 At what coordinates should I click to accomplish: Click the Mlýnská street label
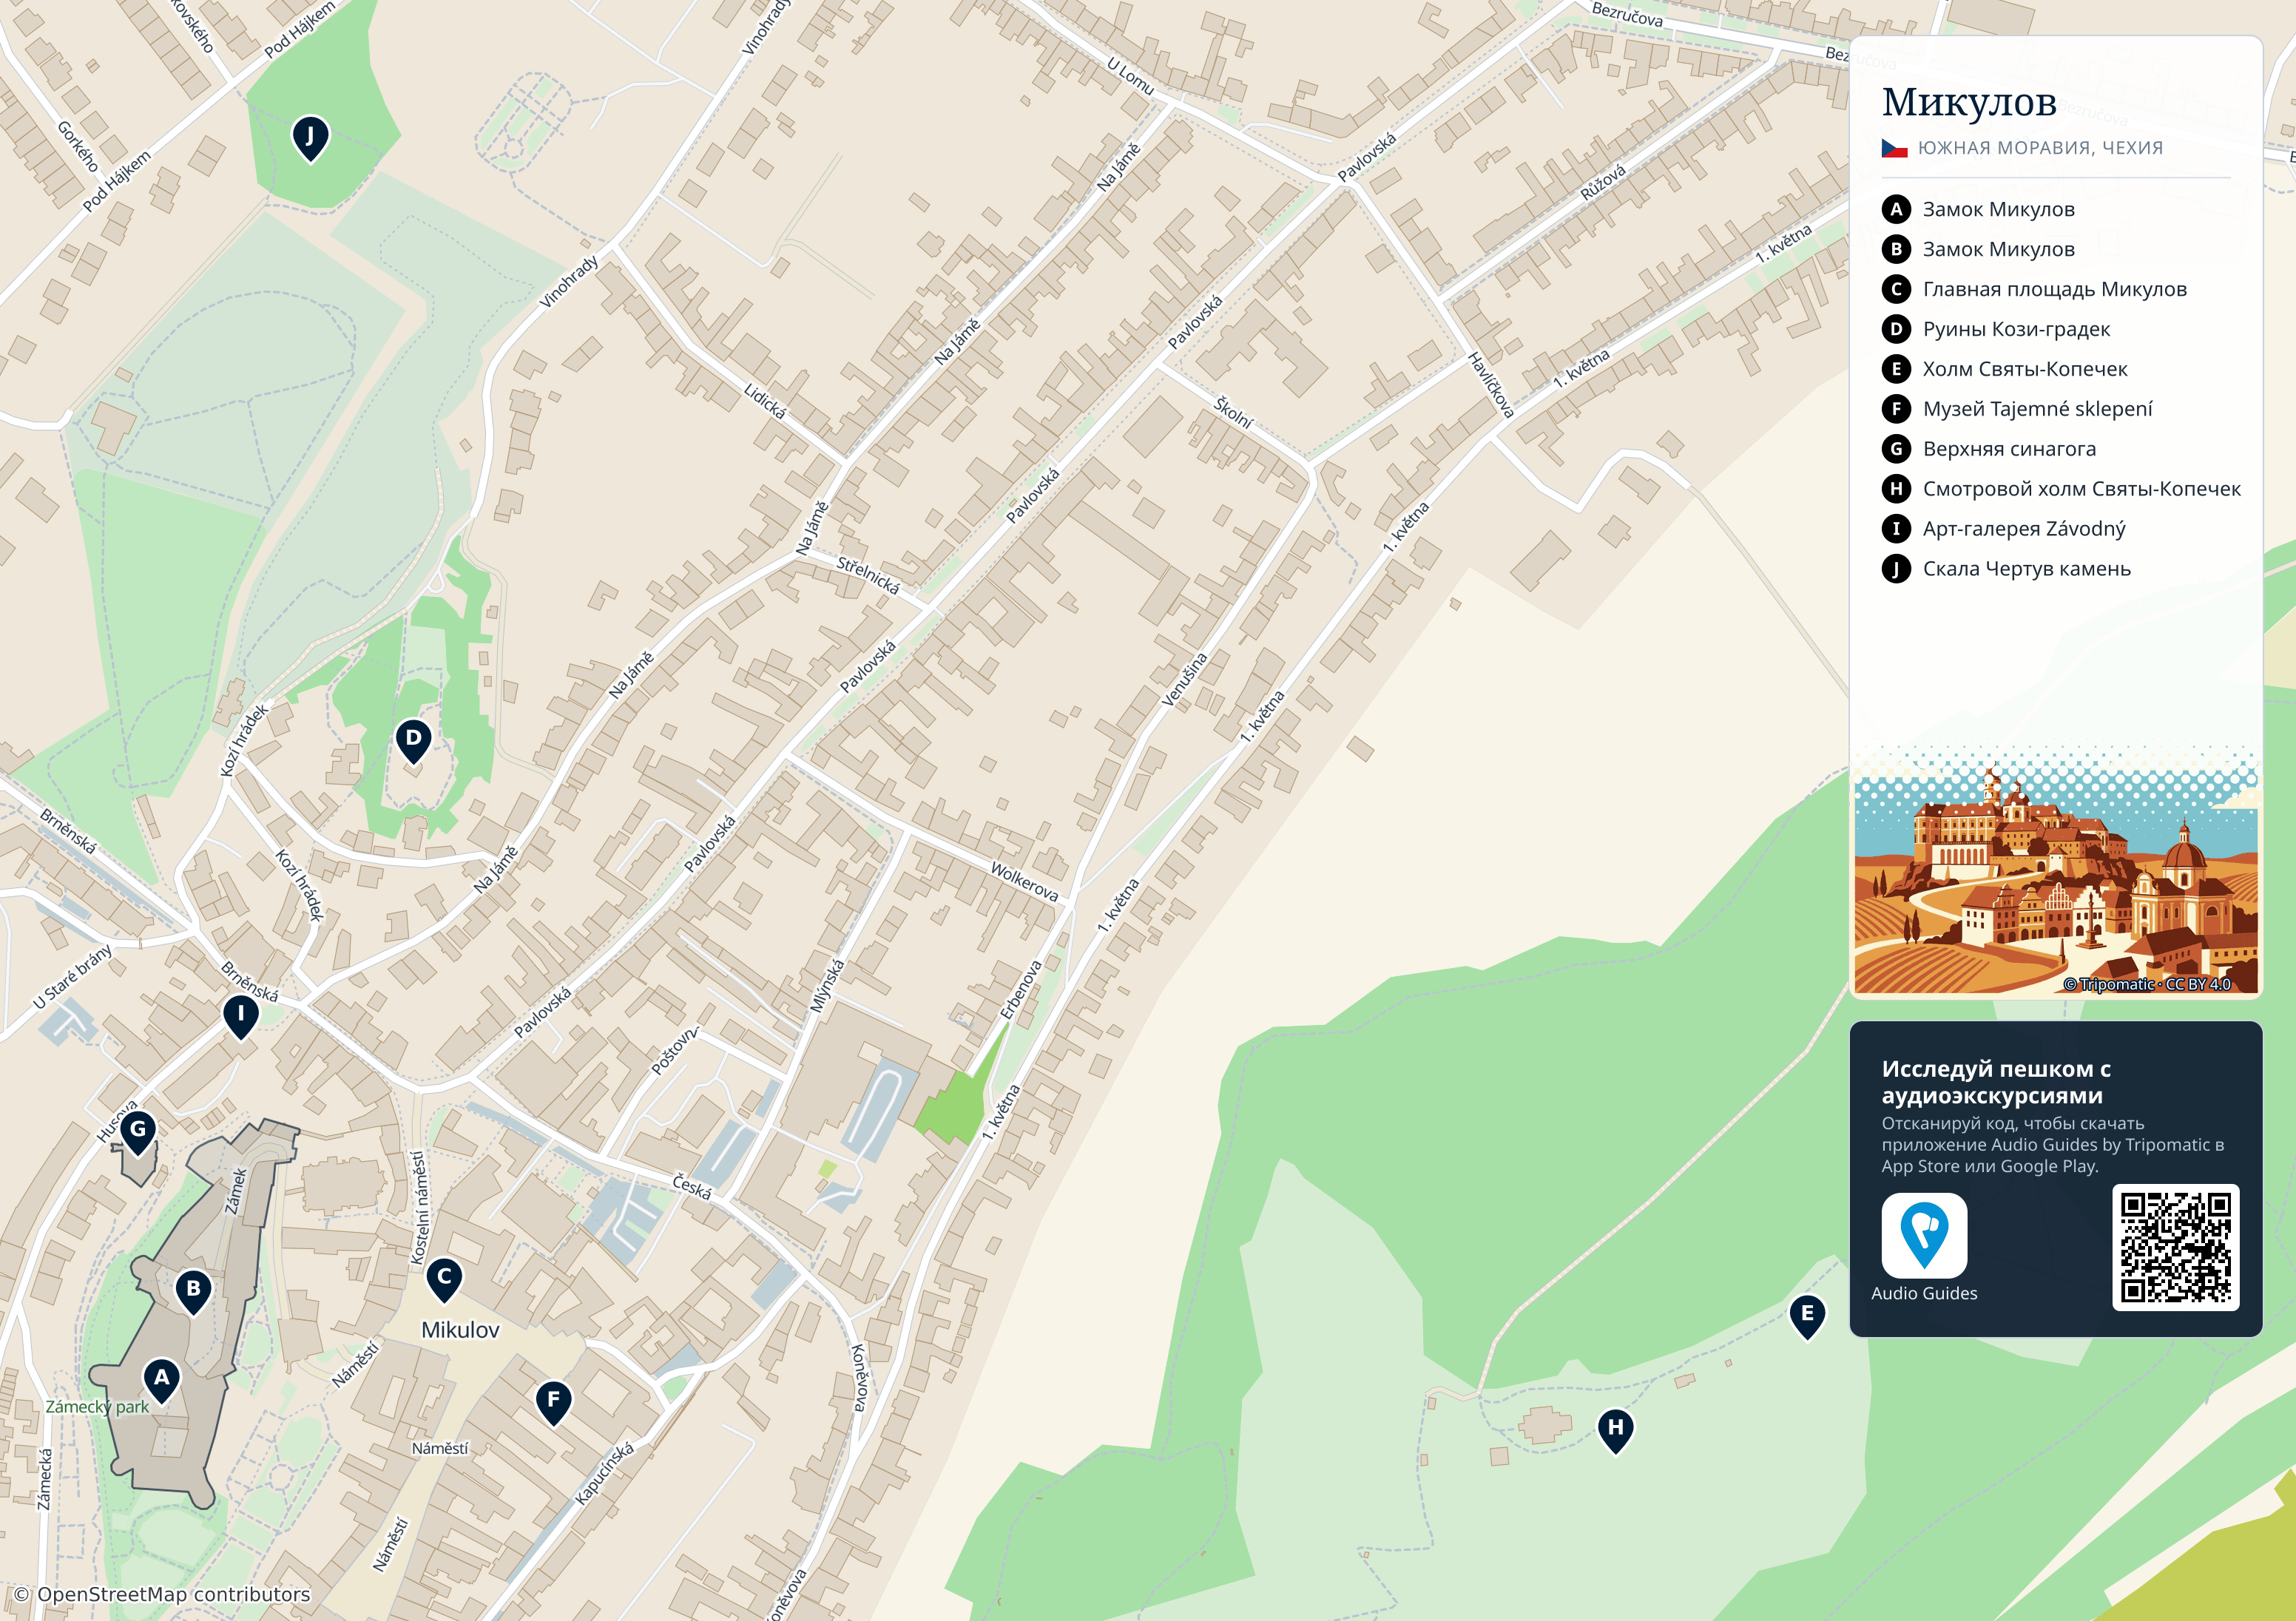click(x=827, y=986)
